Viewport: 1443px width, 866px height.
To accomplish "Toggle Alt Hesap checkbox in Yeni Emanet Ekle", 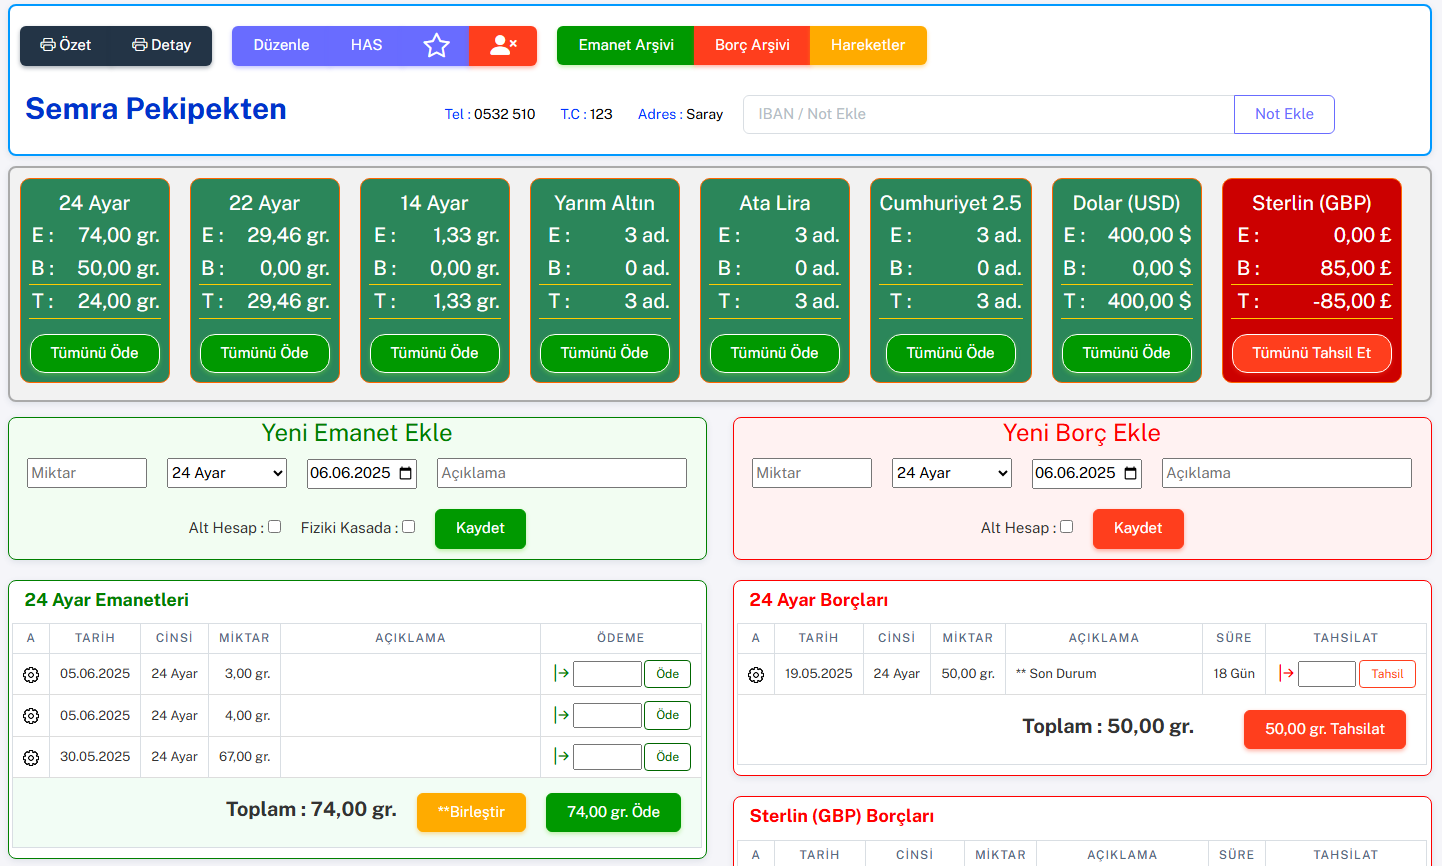I will (x=275, y=527).
